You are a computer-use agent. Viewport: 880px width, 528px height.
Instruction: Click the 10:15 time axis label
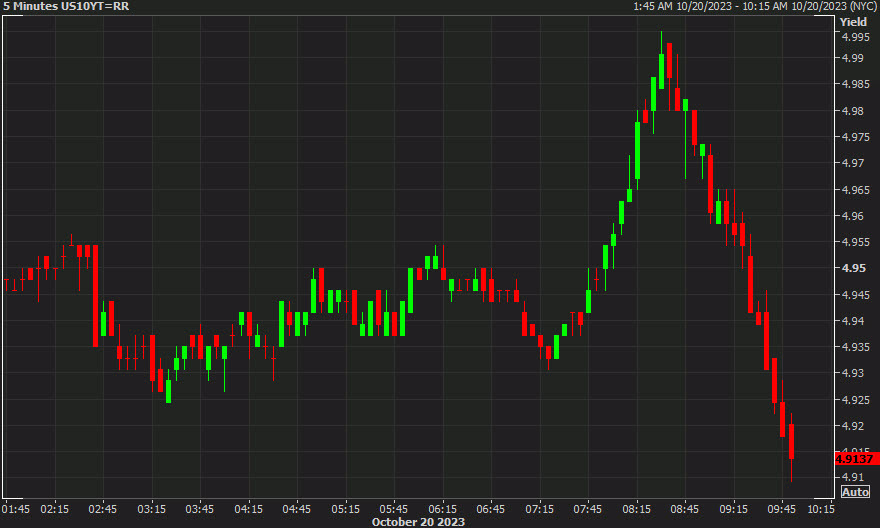pos(821,509)
